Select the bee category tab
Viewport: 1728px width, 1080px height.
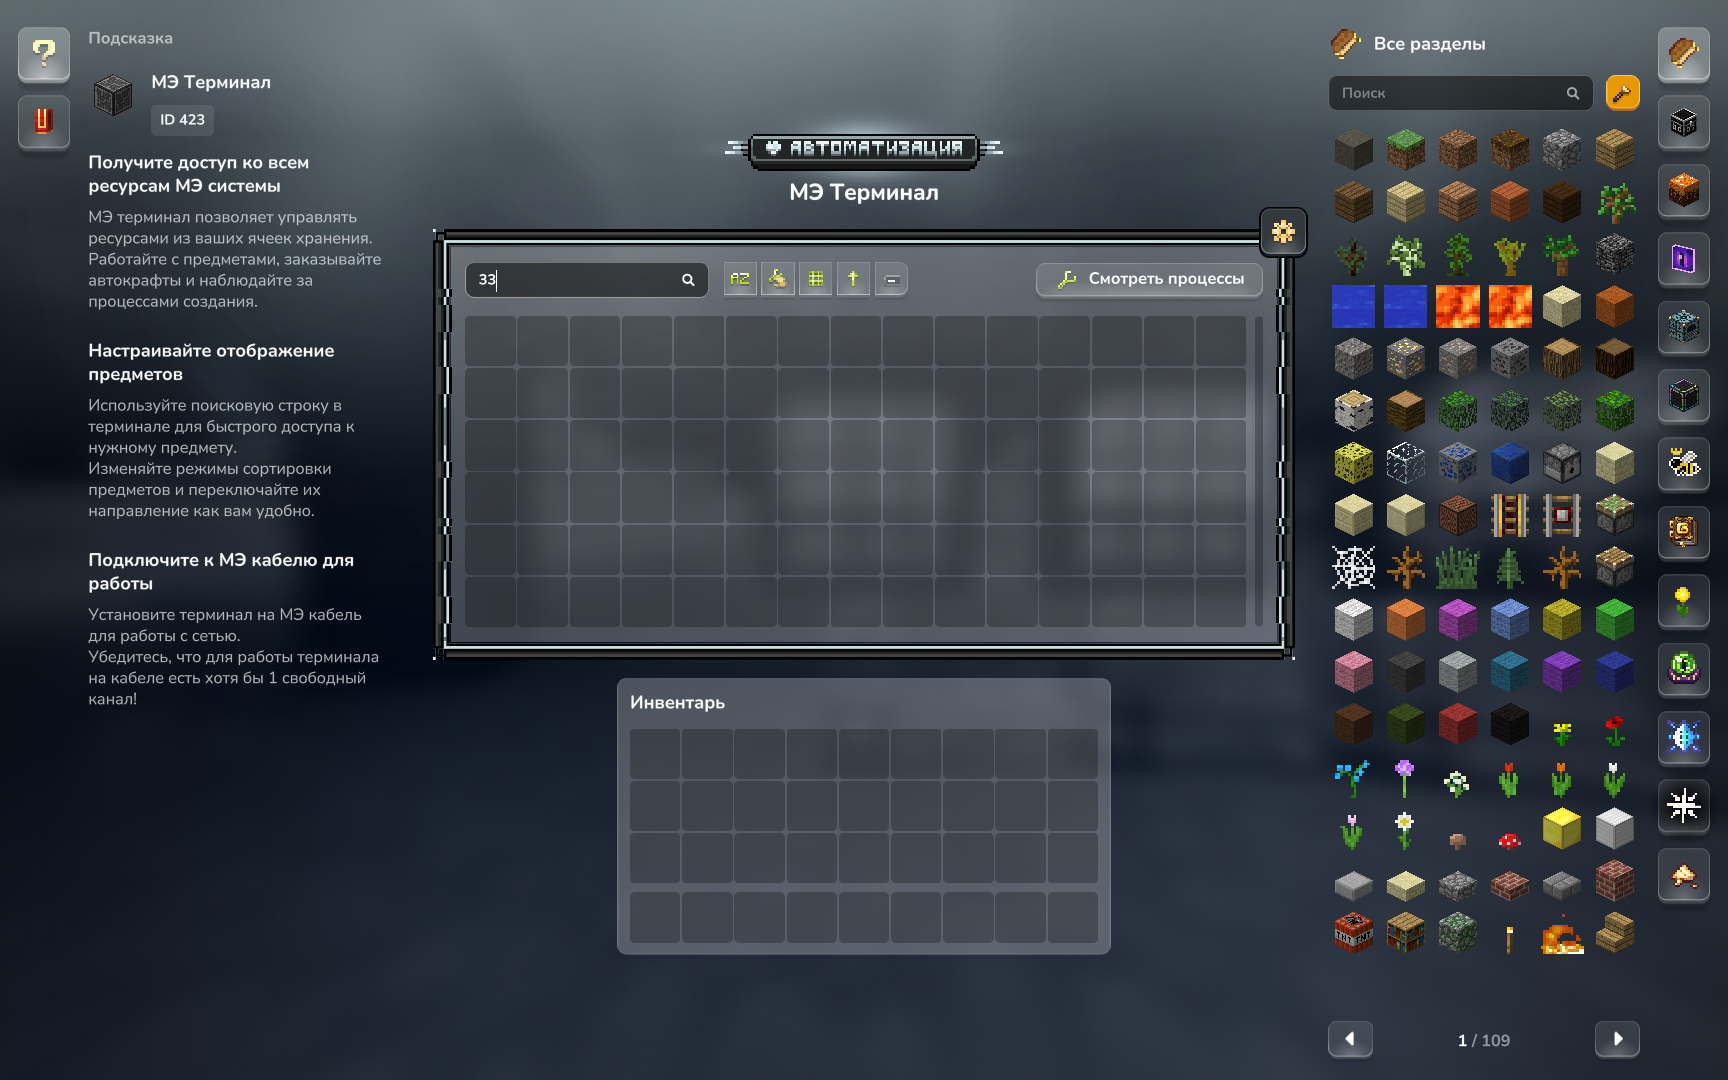[x=1684, y=464]
